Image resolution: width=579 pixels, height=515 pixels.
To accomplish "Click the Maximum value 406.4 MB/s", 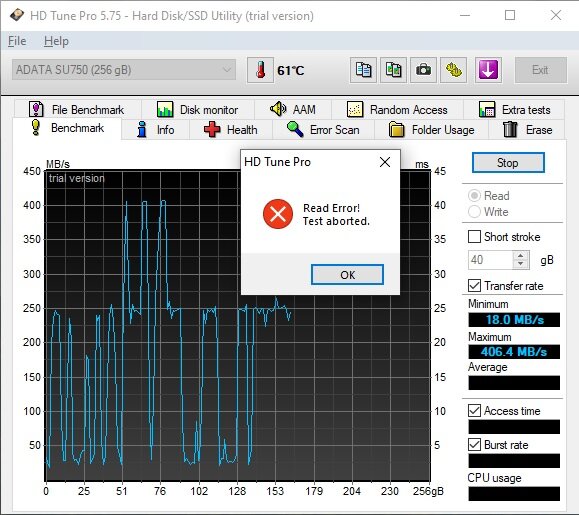I will pos(514,351).
